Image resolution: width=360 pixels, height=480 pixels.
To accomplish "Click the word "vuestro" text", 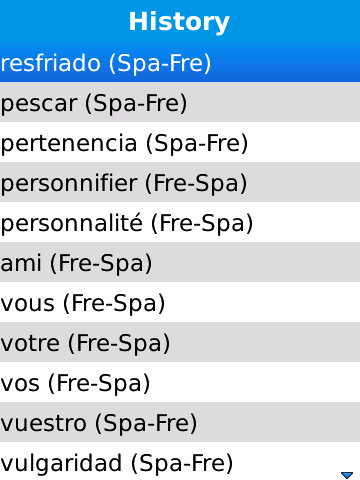I will (44, 423).
